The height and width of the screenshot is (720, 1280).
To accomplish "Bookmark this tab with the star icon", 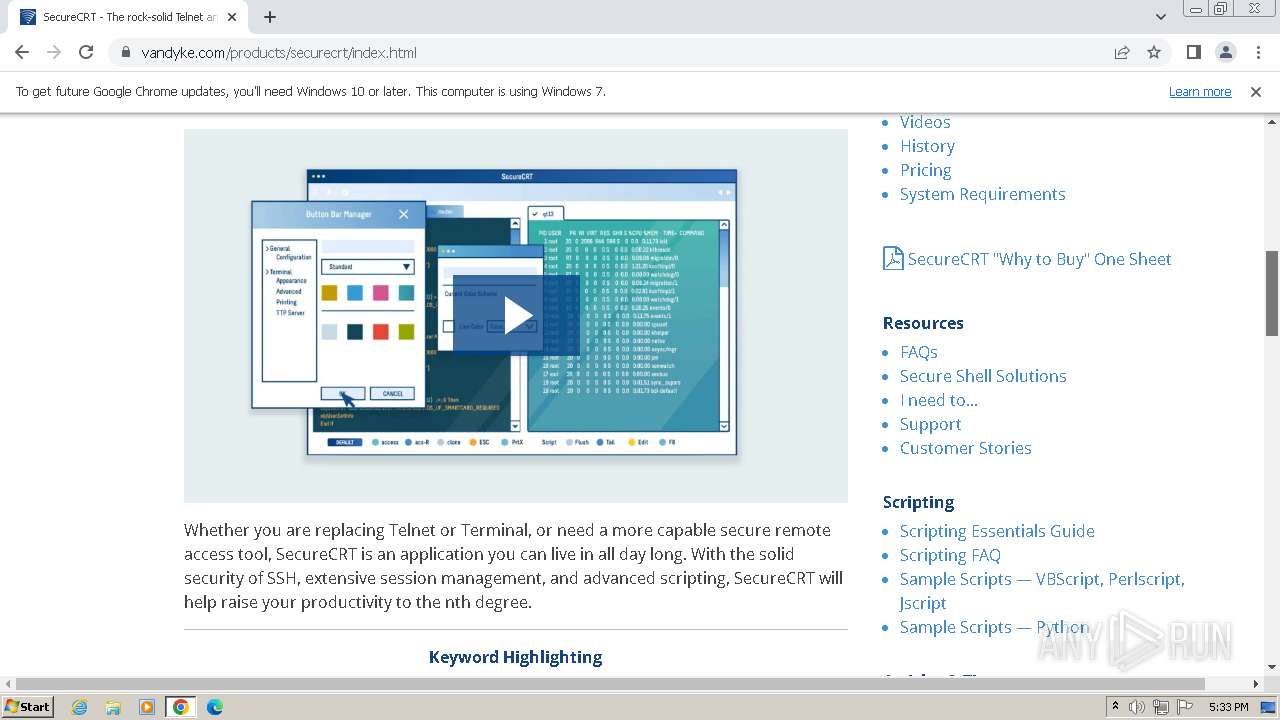I will coord(1154,52).
